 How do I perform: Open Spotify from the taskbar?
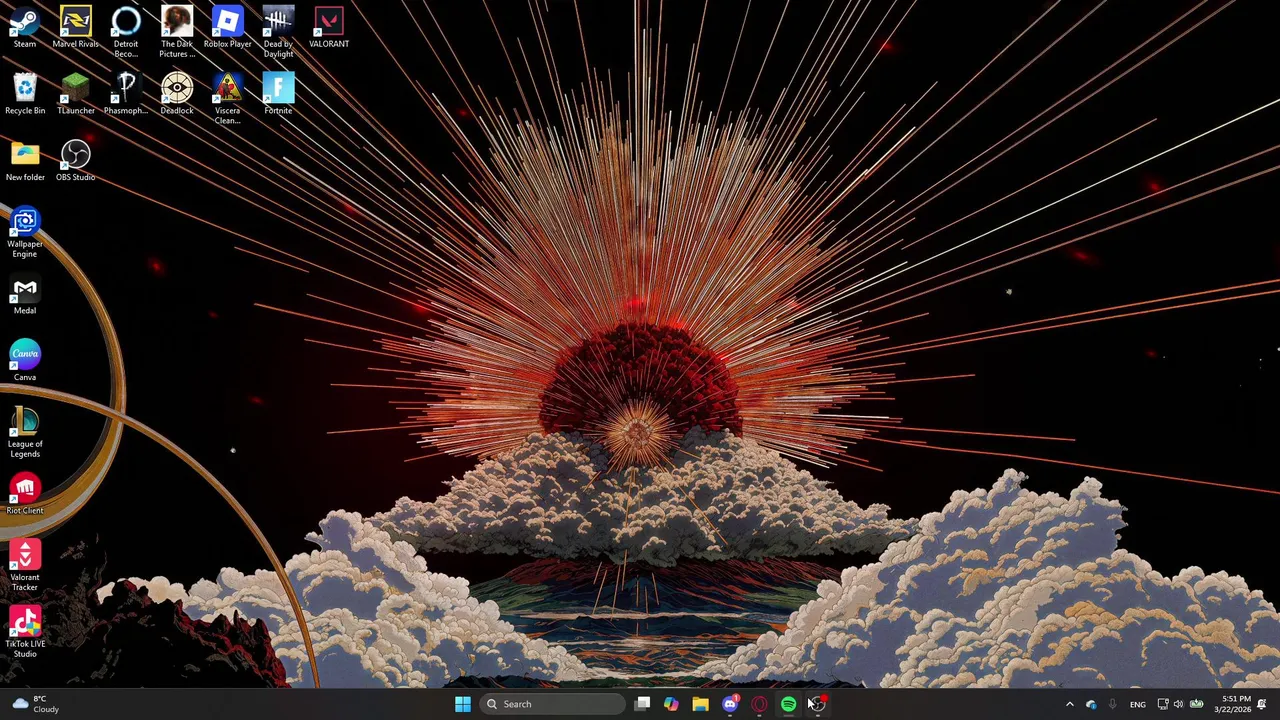tap(788, 704)
